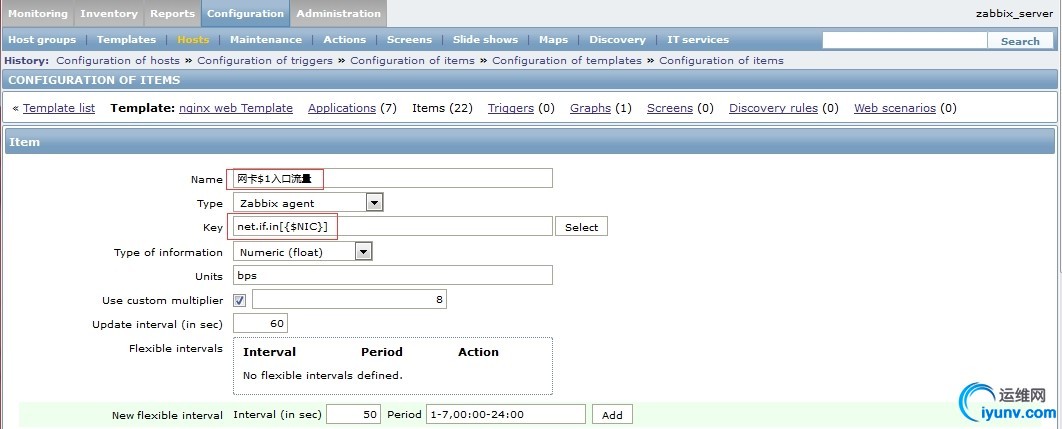Viewport: 1062px width, 429px height.
Task: Open the Administration main tab
Action: coord(339,14)
